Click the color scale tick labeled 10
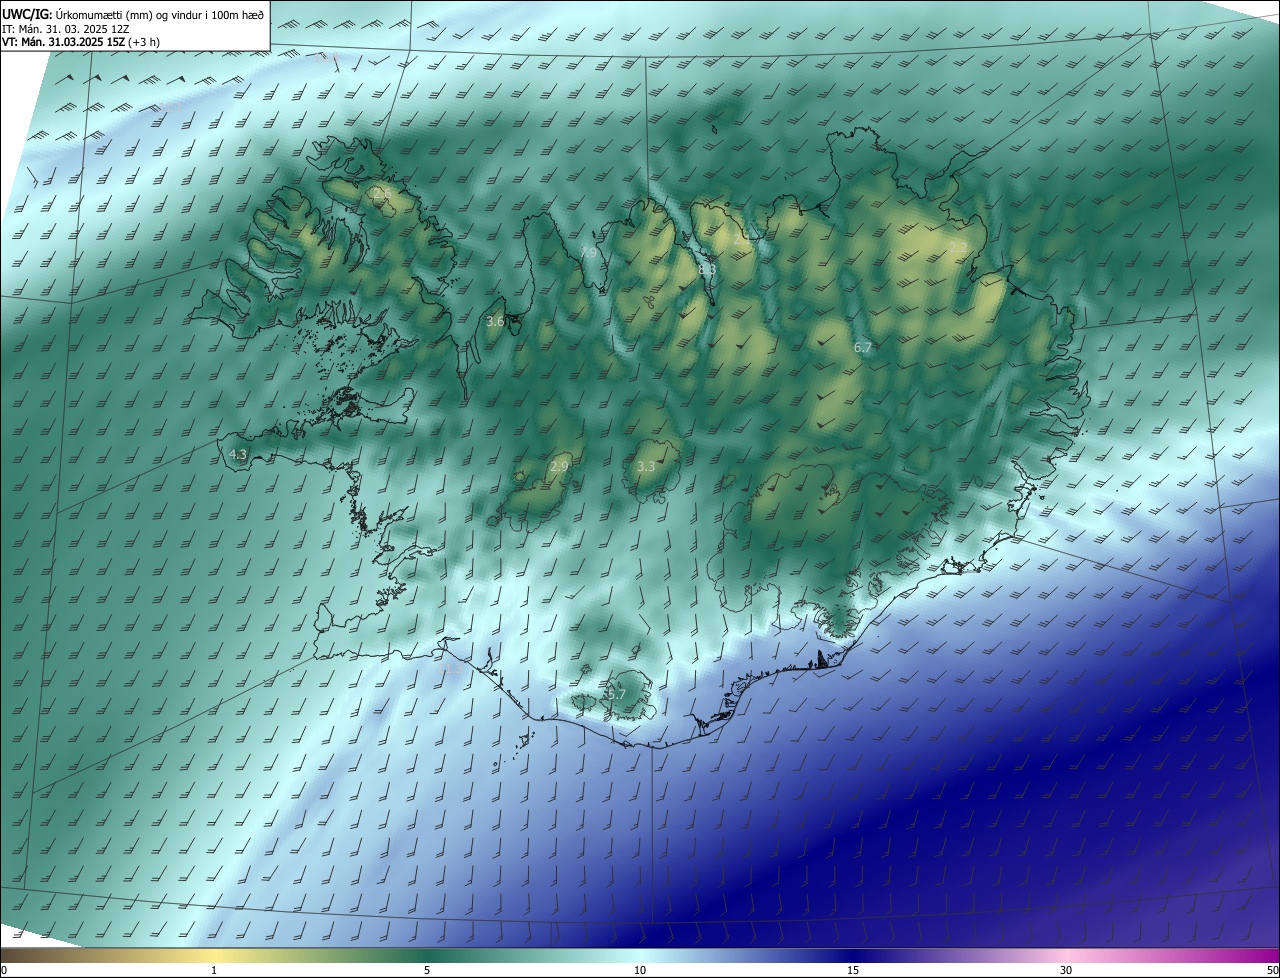The width and height of the screenshot is (1280, 978). (x=640, y=970)
